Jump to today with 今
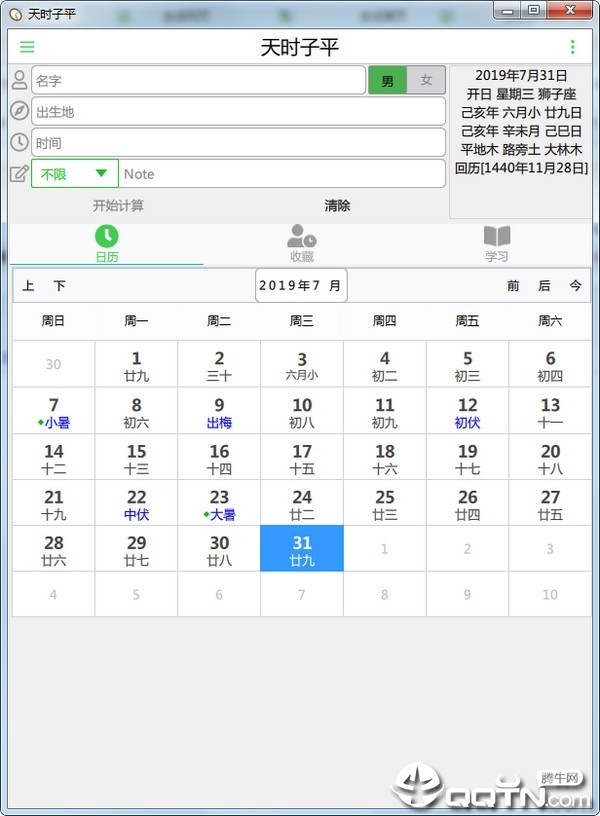Screen dimensions: 600x816 575,285
